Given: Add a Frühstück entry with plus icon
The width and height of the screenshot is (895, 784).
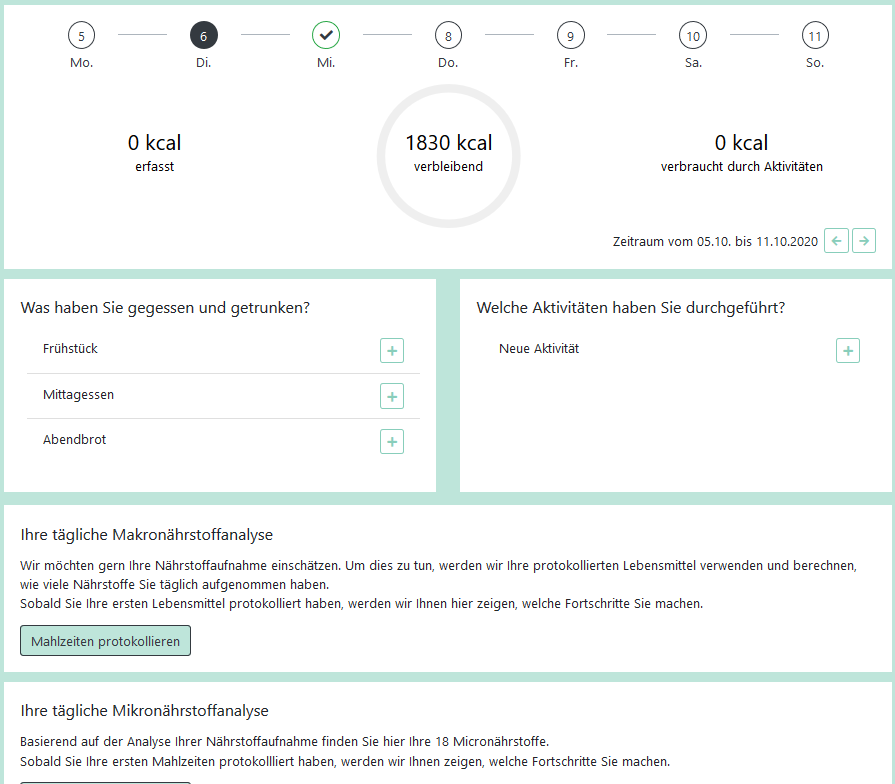Looking at the screenshot, I should 392,350.
